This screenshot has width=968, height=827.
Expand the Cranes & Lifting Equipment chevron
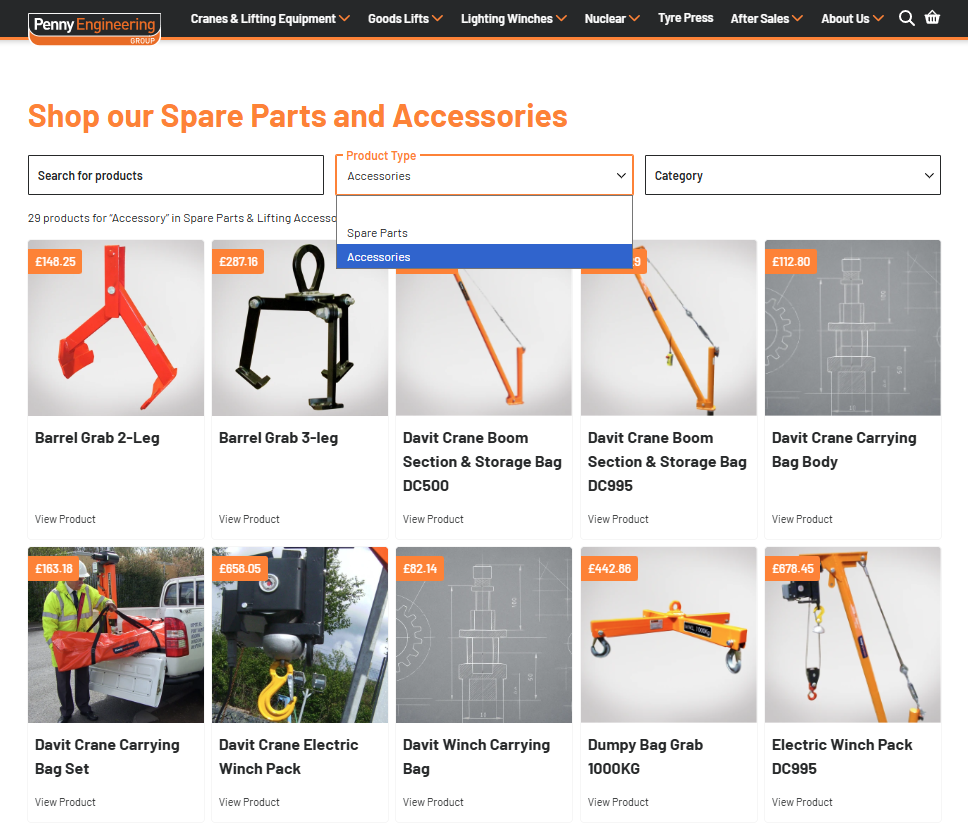343,18
